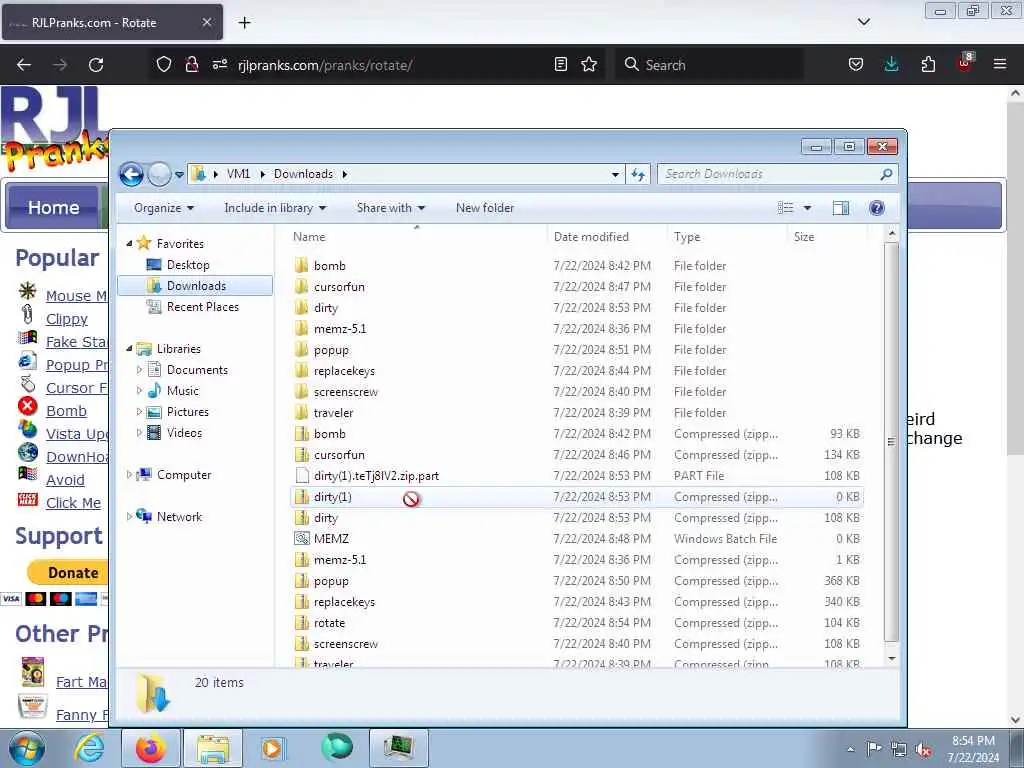This screenshot has width=1024, height=768.
Task: Sort by the Date modified column
Action: pyautogui.click(x=605, y=236)
